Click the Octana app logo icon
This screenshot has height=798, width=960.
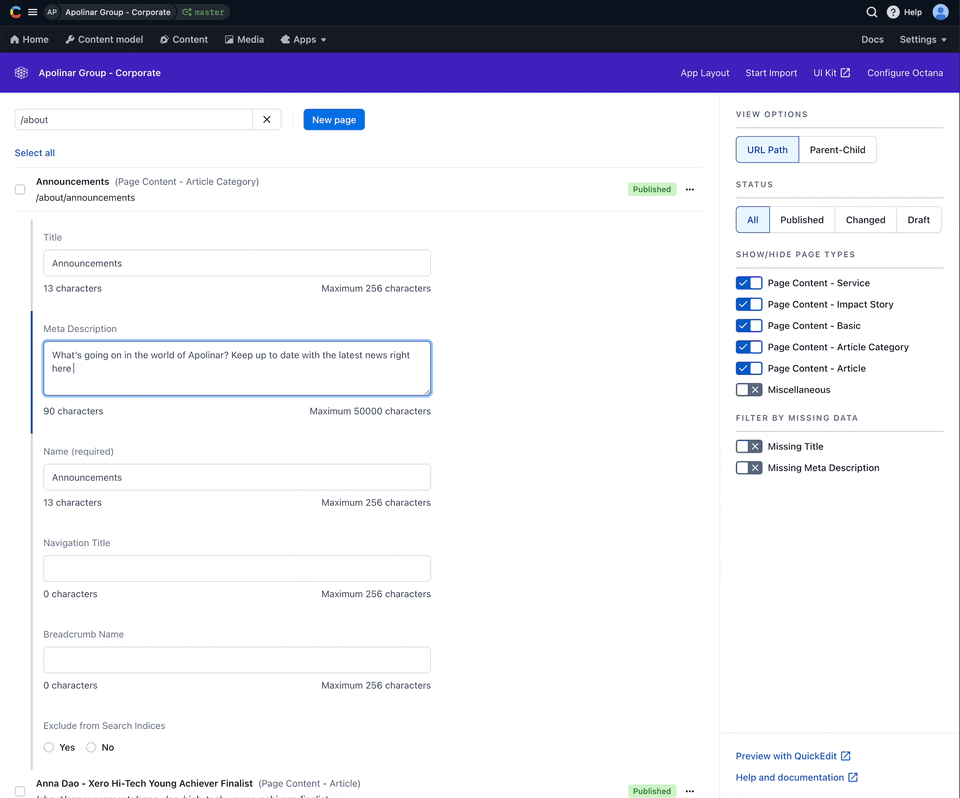[21, 73]
